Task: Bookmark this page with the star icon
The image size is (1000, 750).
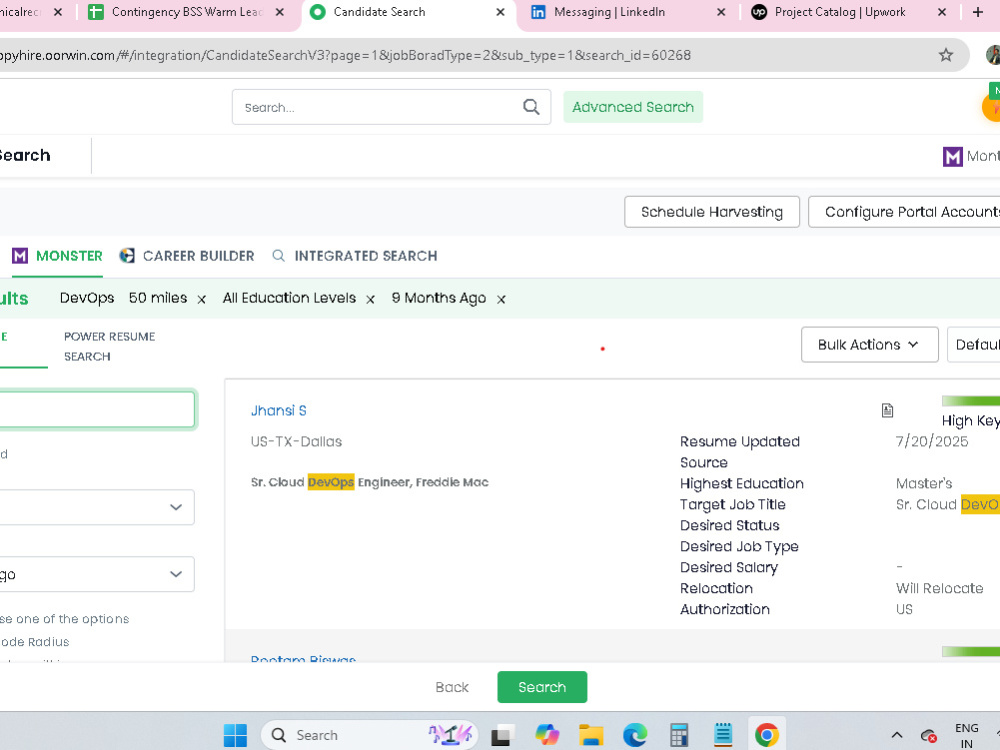Action: 946,55
